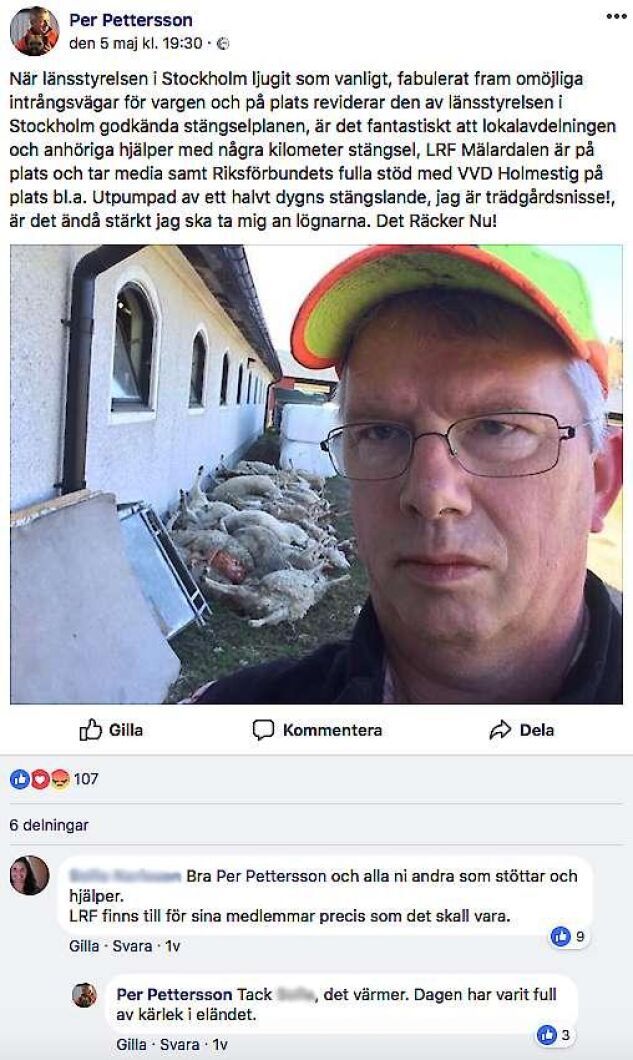Click the globe privacy icon beside timestamp
Screen dimensions: 633x1060
[222, 44]
